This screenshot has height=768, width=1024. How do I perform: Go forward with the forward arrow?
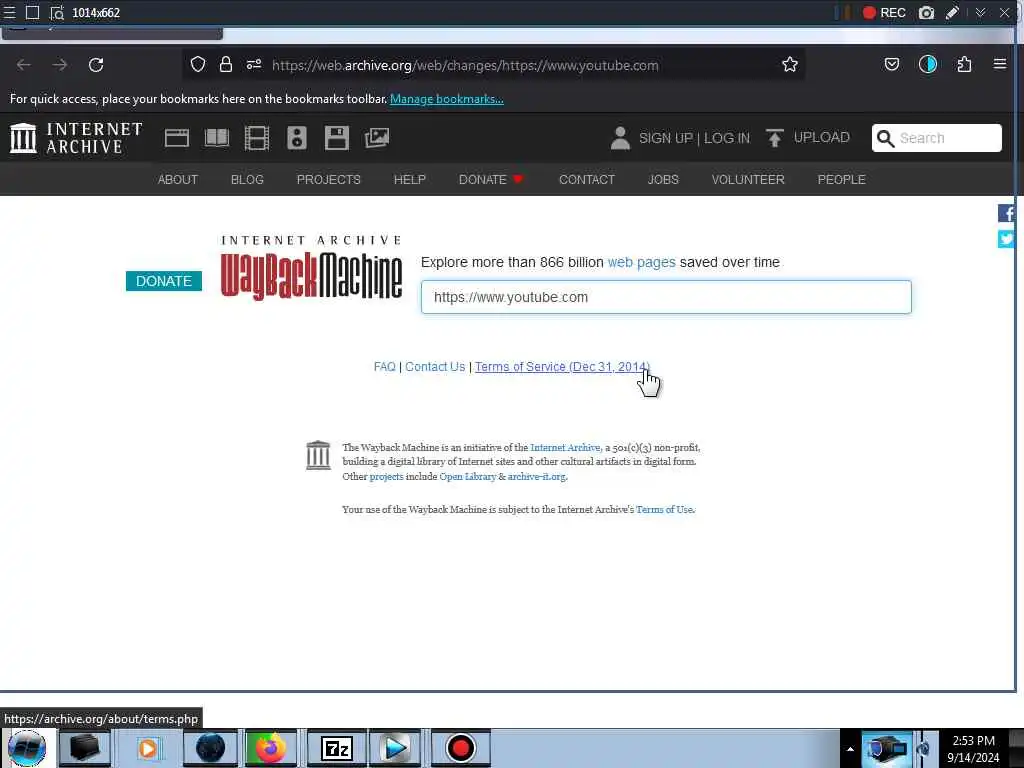(59, 65)
